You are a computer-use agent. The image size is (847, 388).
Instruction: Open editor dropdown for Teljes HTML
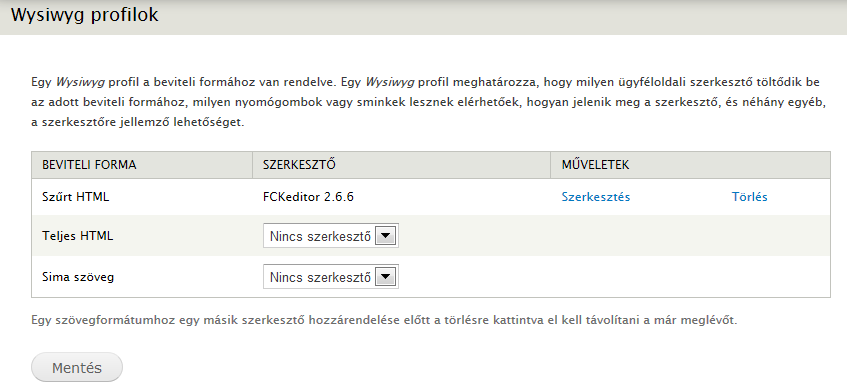click(331, 236)
